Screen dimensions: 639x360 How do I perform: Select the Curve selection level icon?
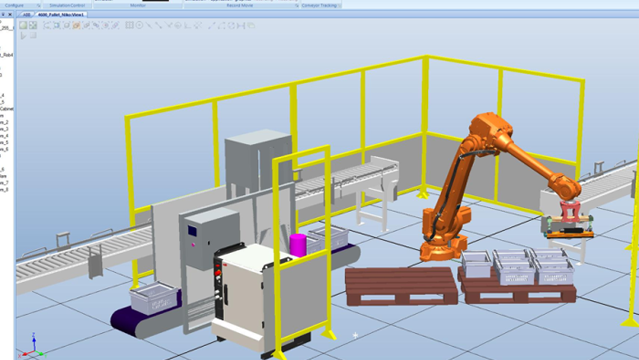tap(47, 25)
